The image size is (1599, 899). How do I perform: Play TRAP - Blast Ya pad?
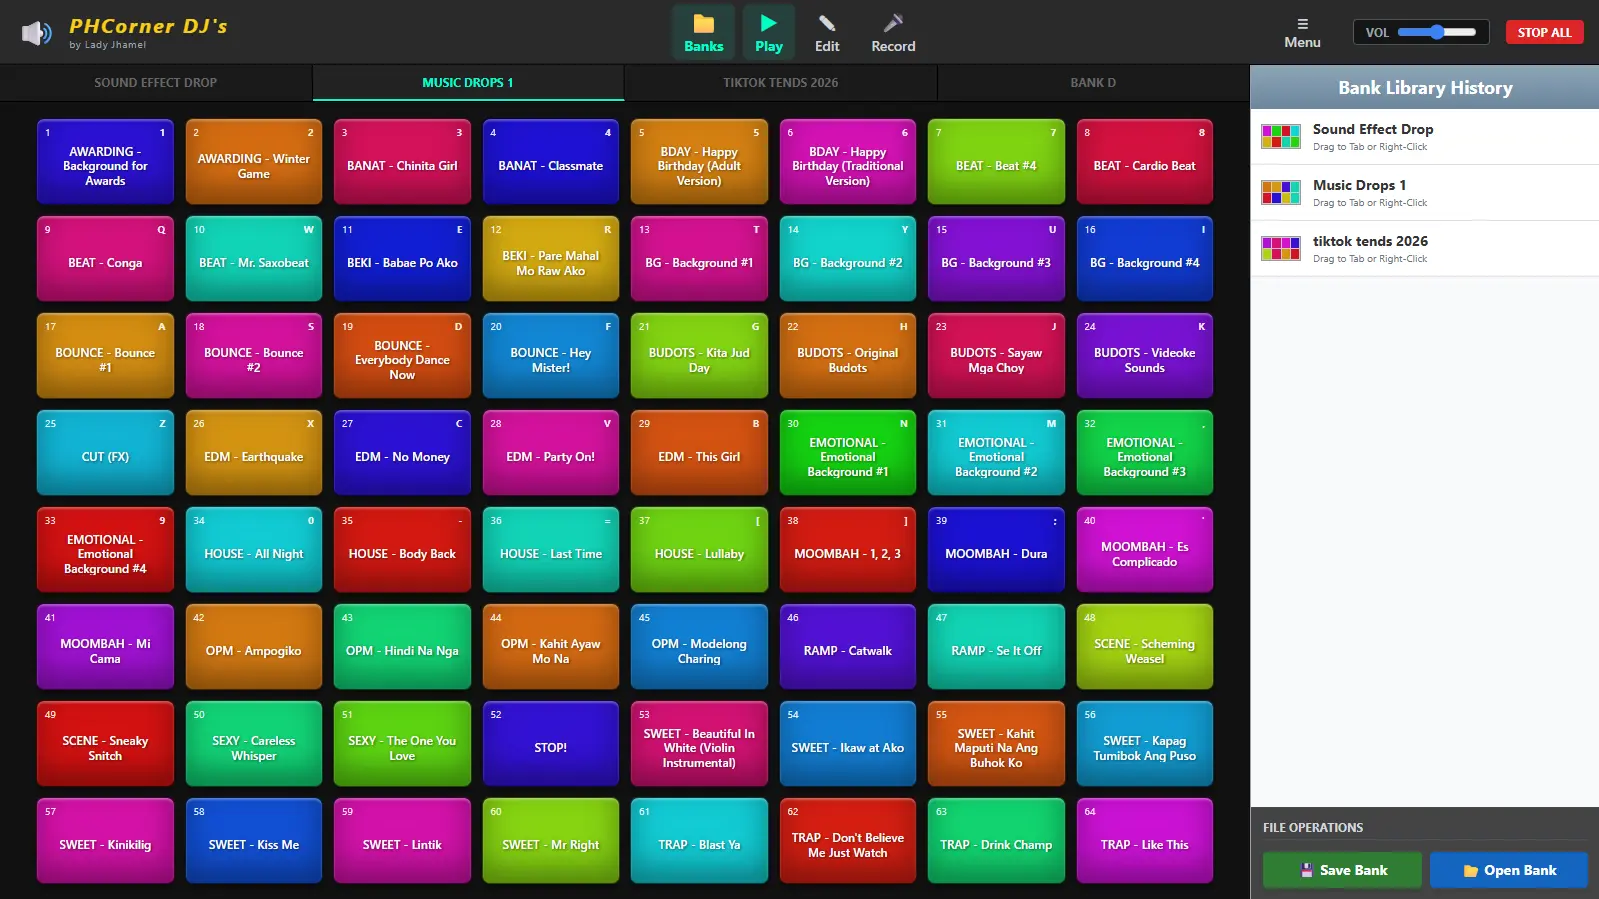[699, 840]
